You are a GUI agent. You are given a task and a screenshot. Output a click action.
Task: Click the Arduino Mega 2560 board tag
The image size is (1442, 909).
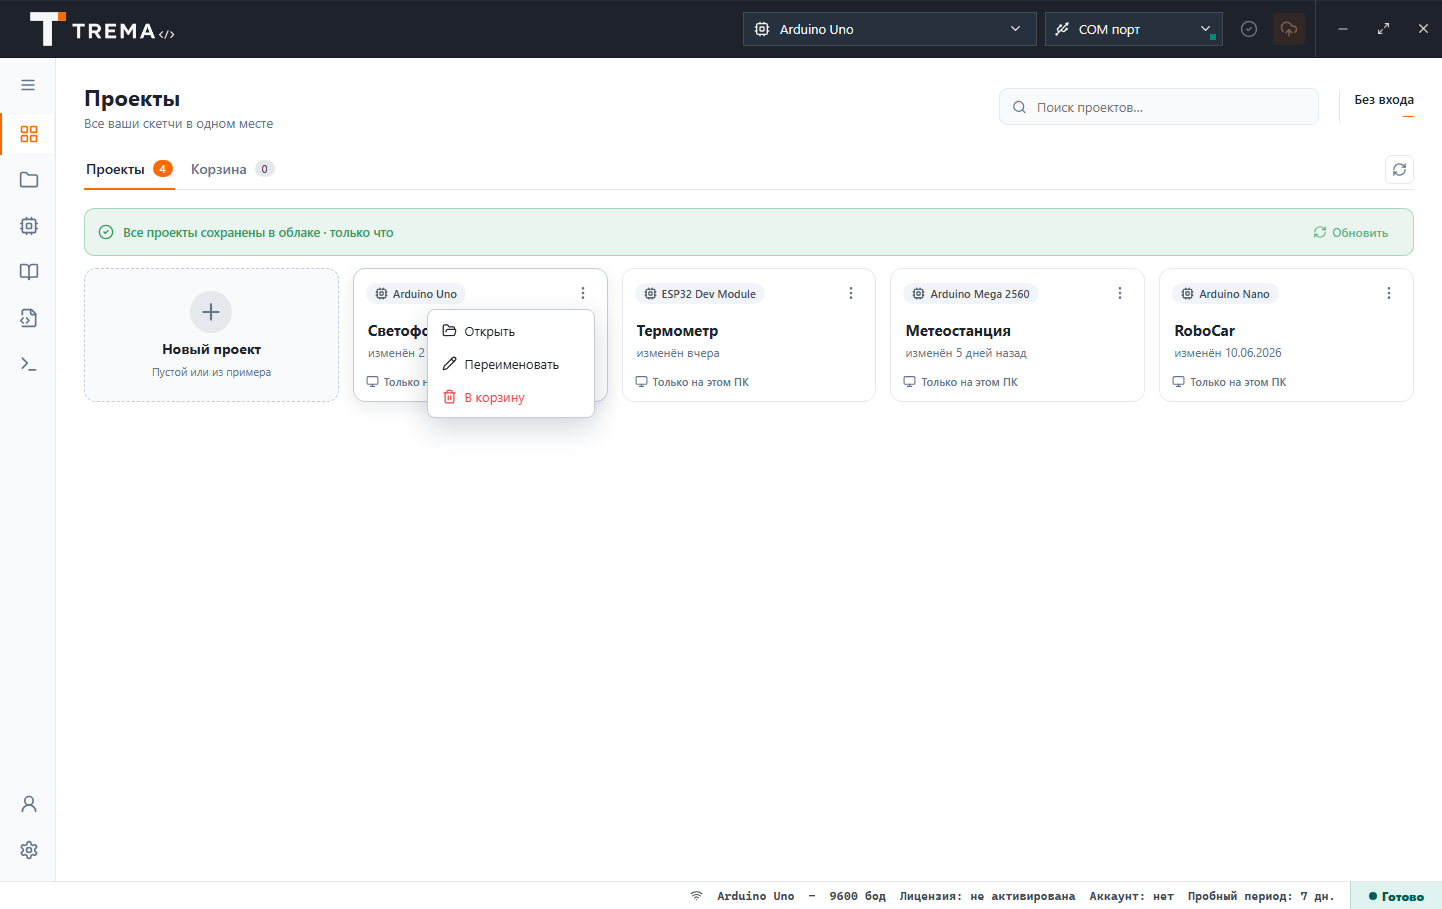coord(971,294)
